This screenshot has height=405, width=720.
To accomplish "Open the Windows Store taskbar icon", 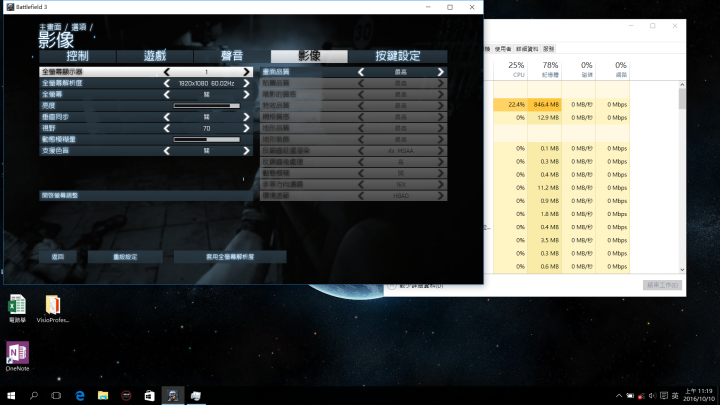I will 149,395.
